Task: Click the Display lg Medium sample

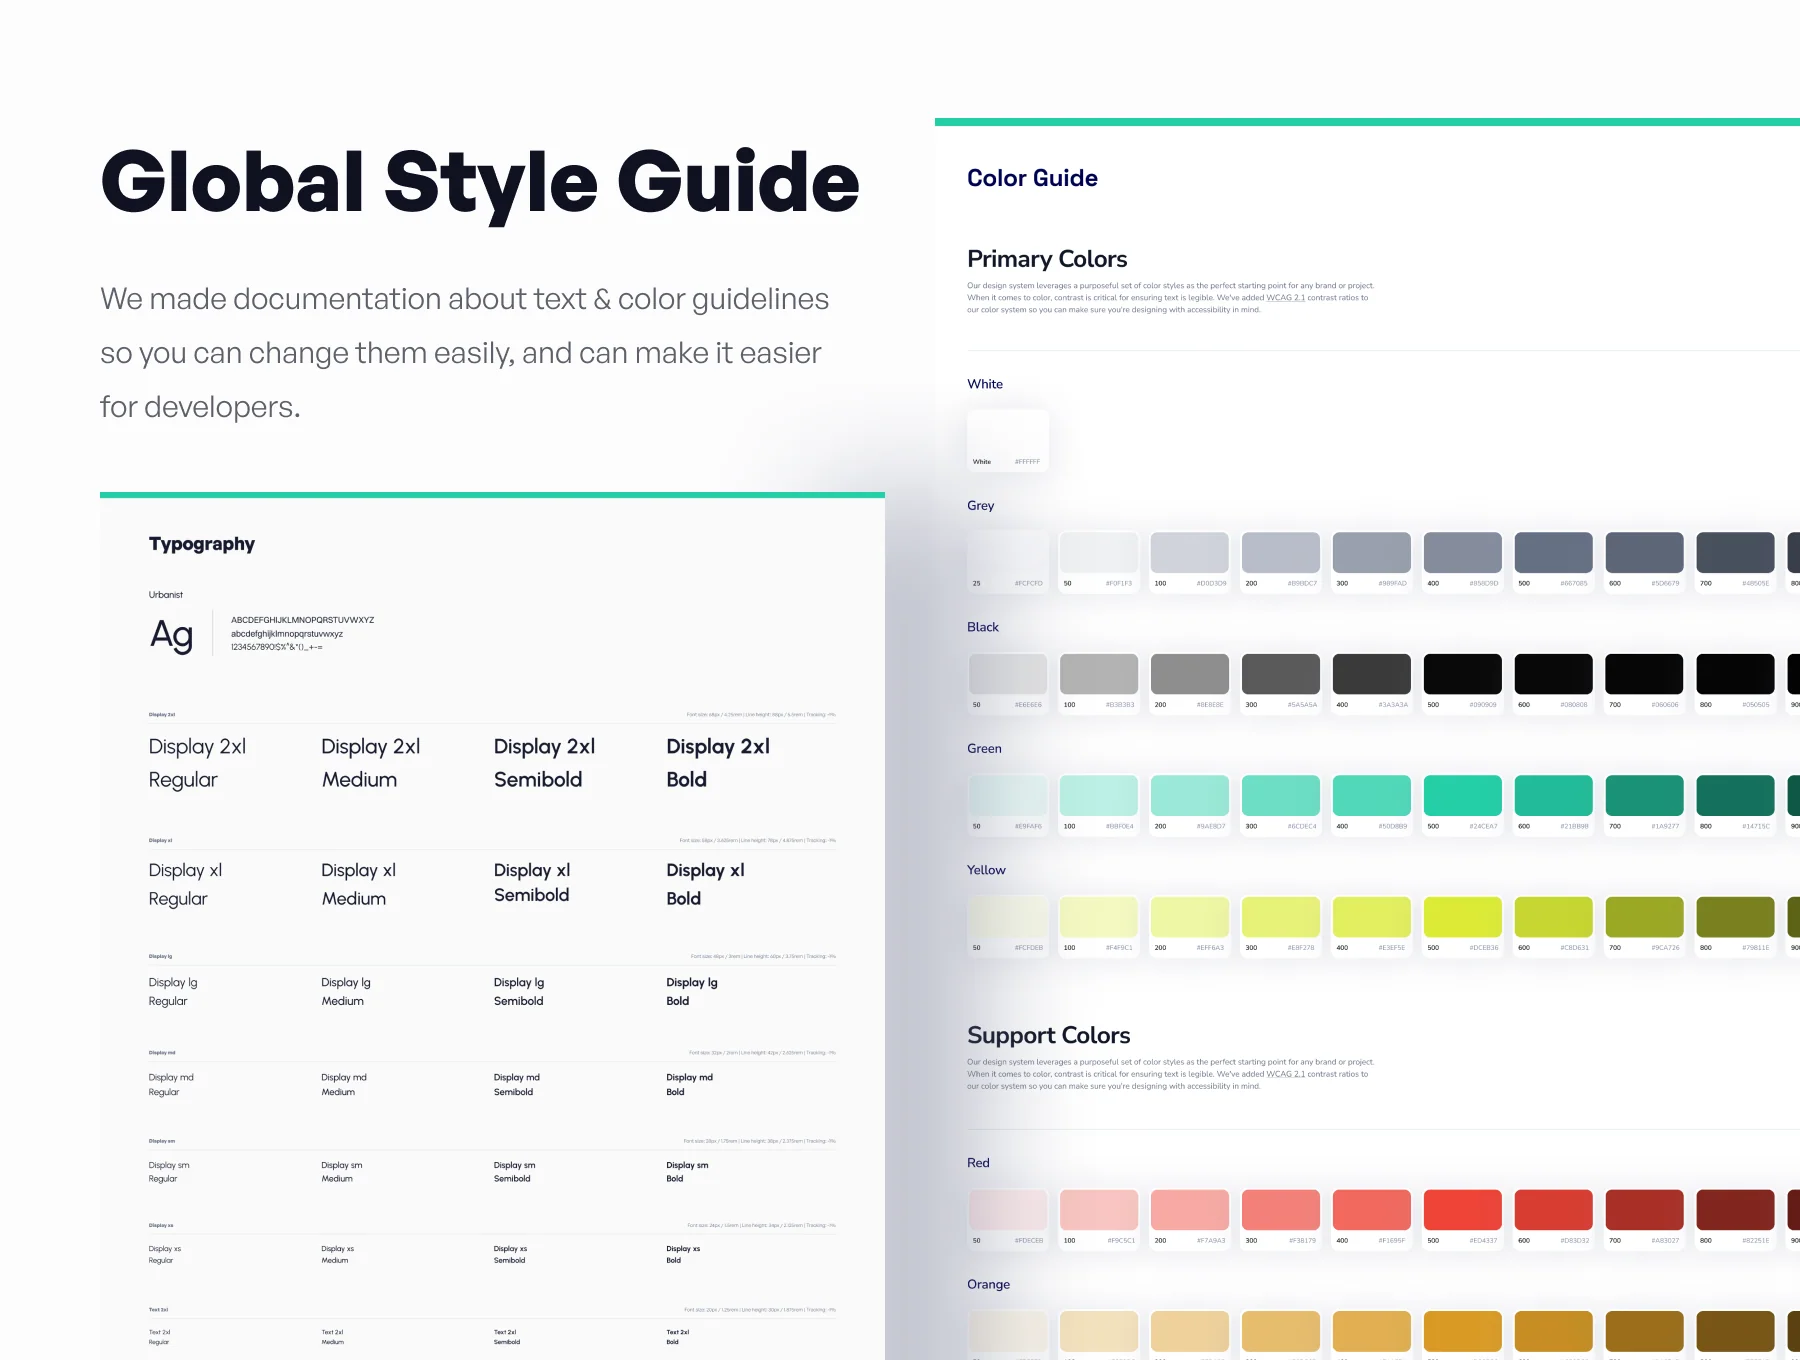Action: (x=346, y=991)
